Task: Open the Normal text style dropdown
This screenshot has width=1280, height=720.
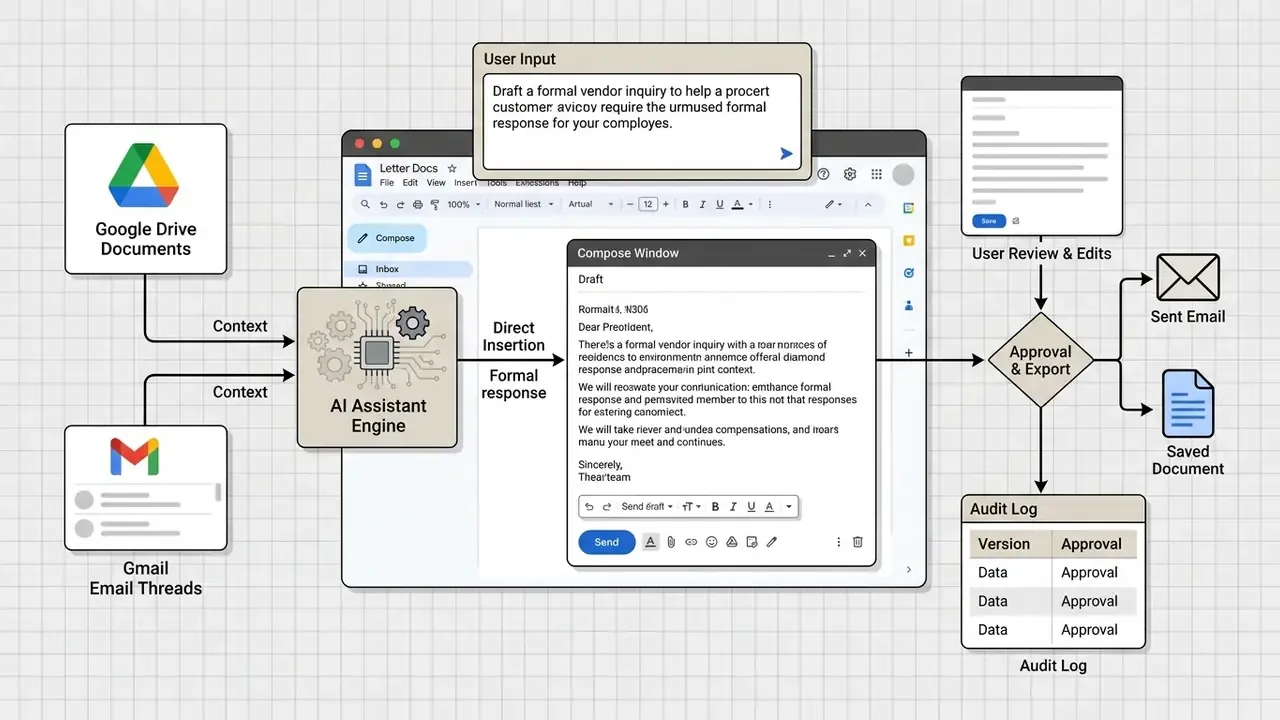Action: click(522, 204)
